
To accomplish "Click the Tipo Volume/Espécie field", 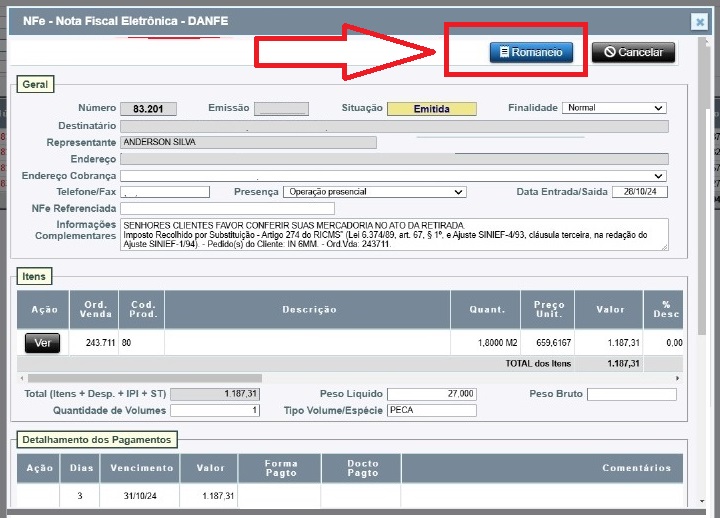I will [x=431, y=410].
